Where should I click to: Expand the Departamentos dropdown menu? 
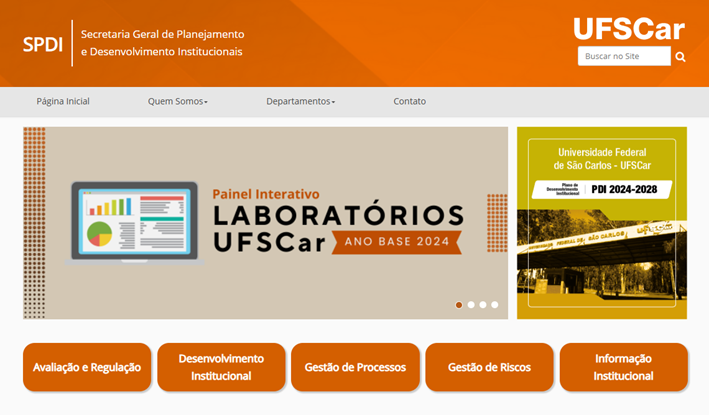point(301,101)
